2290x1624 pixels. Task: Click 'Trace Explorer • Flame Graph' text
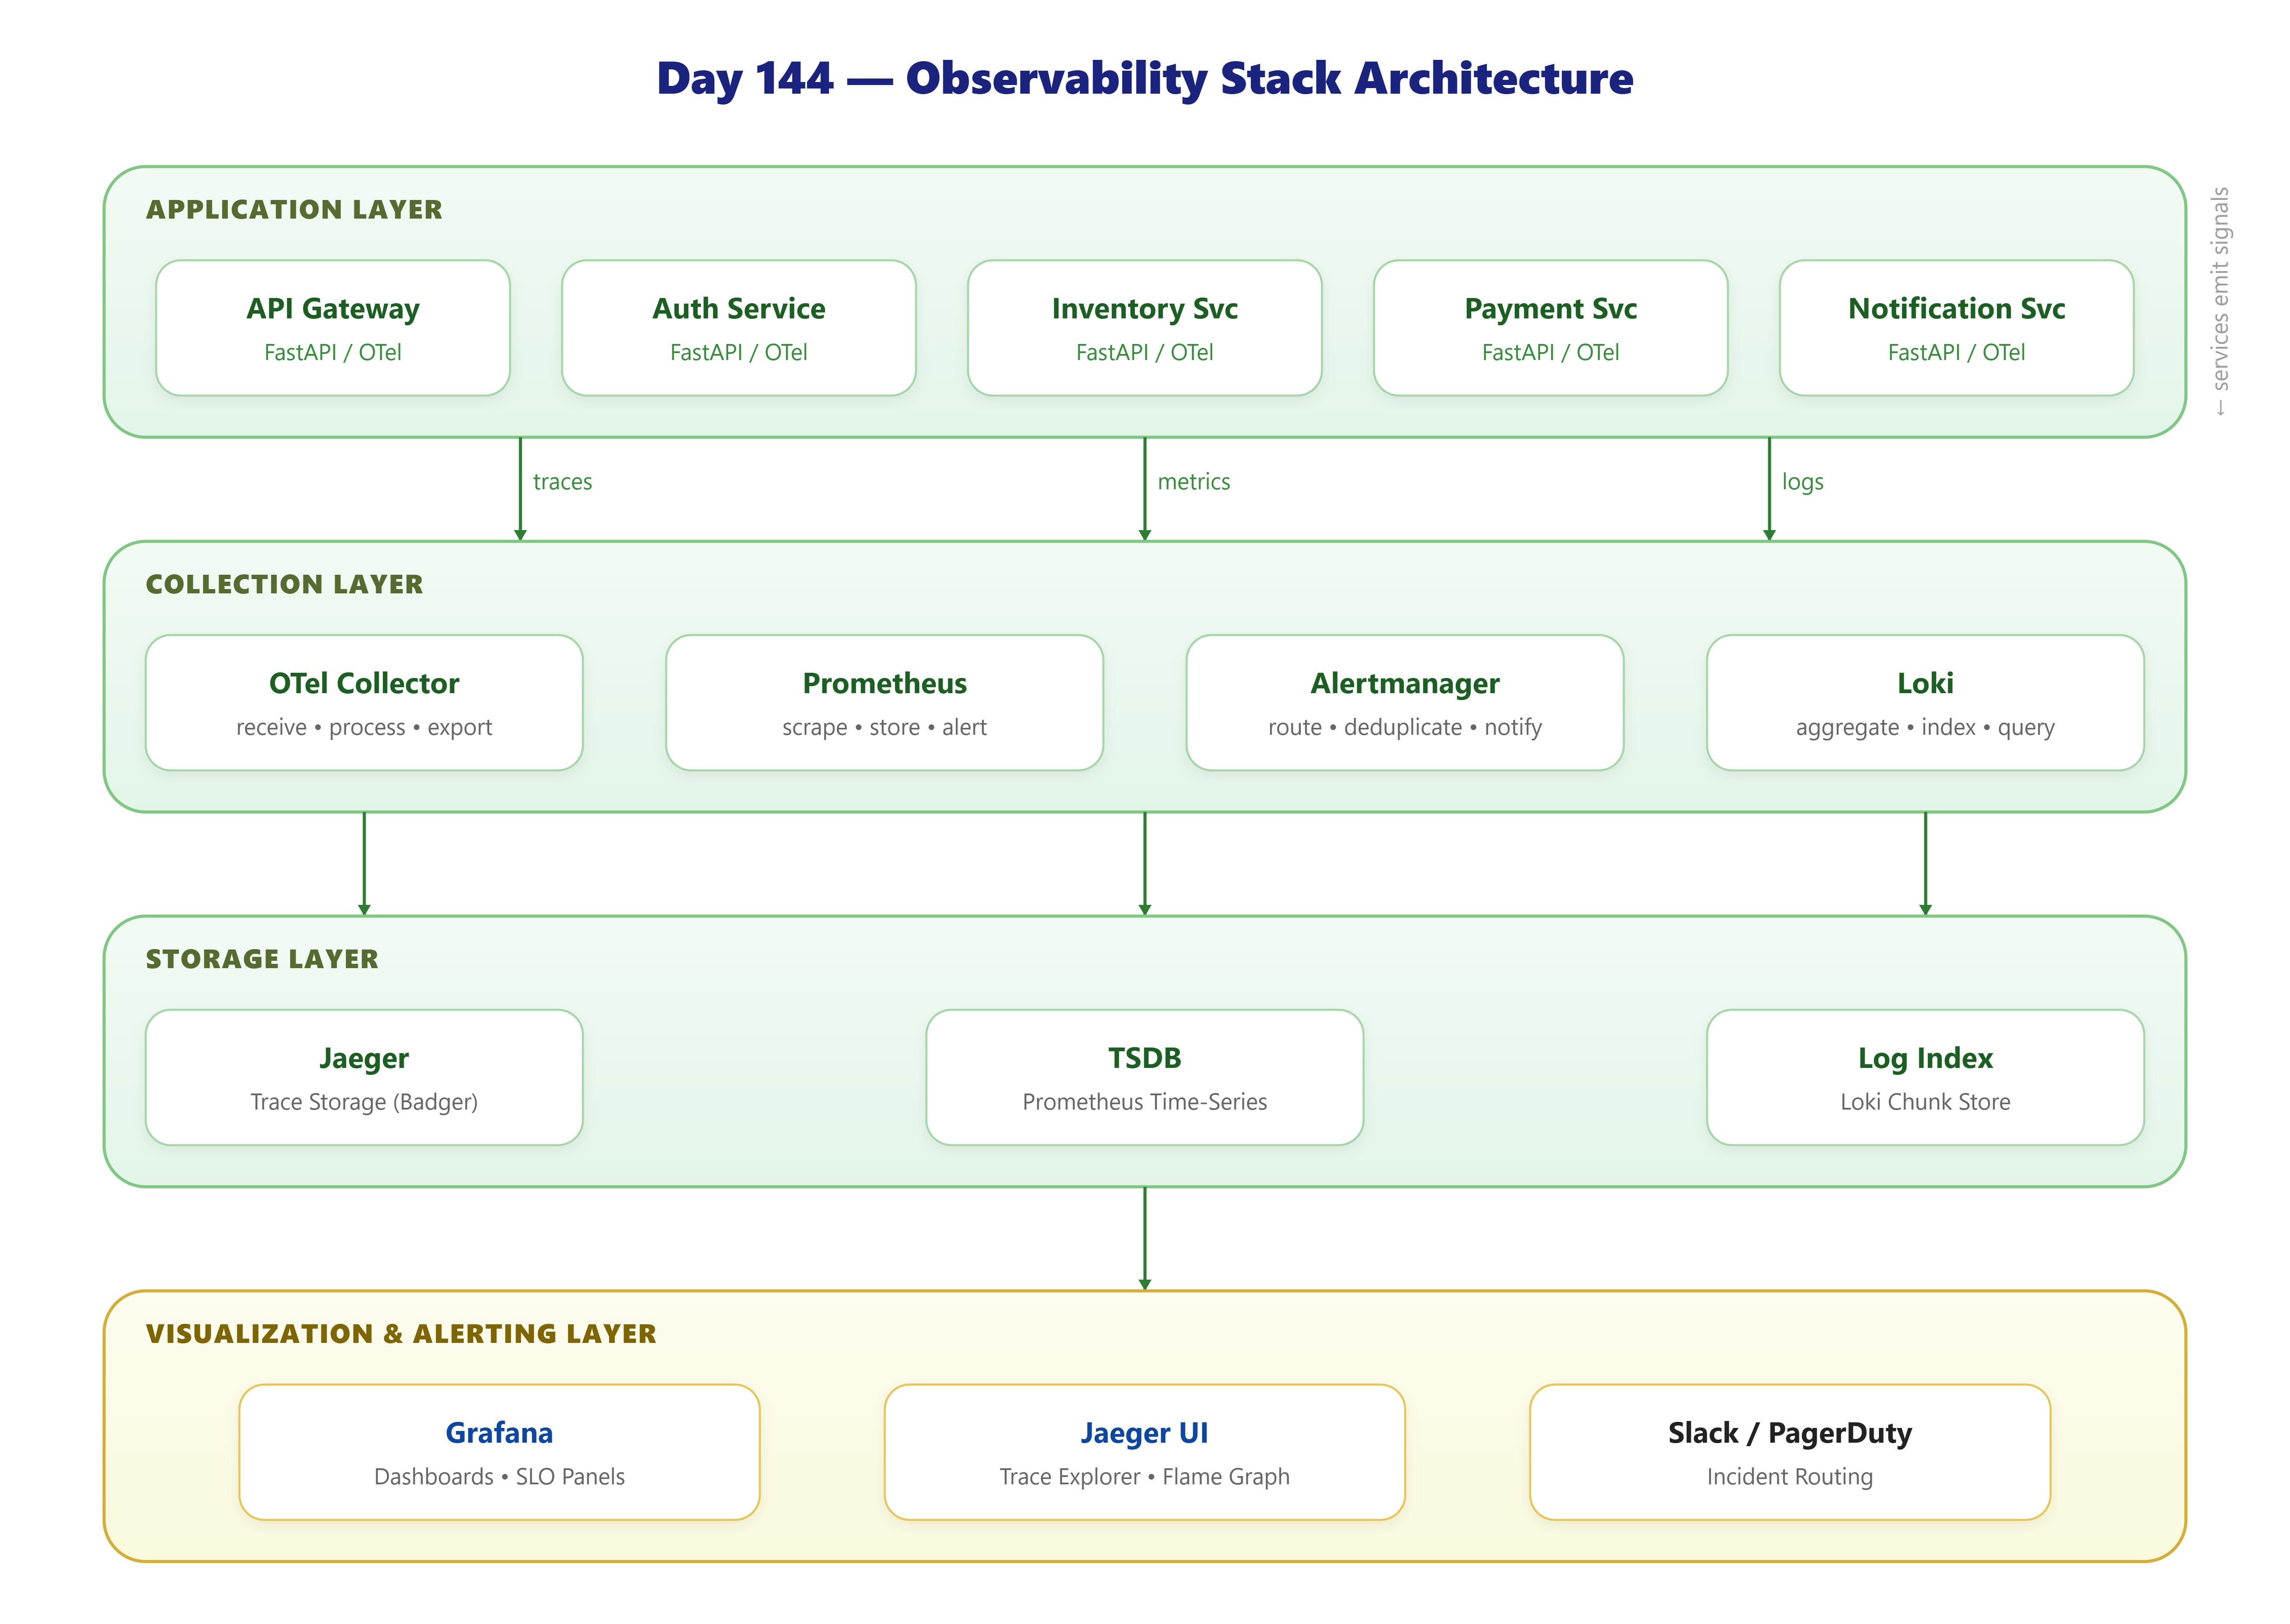pos(1145,1478)
